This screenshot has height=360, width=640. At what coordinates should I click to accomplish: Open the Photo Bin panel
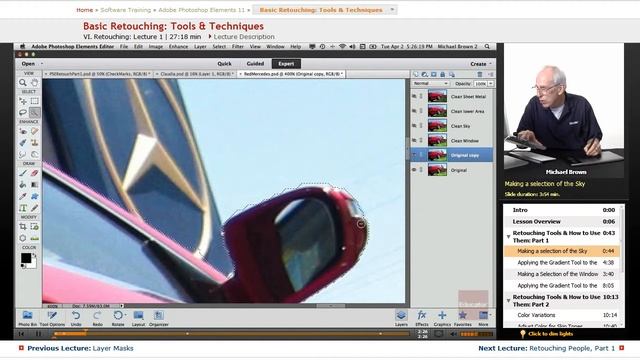pos(28,318)
